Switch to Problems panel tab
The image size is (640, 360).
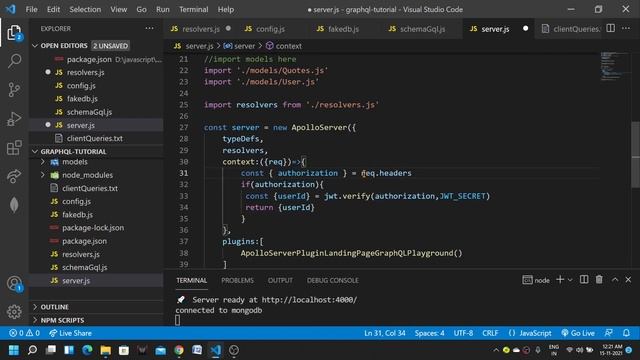237,280
